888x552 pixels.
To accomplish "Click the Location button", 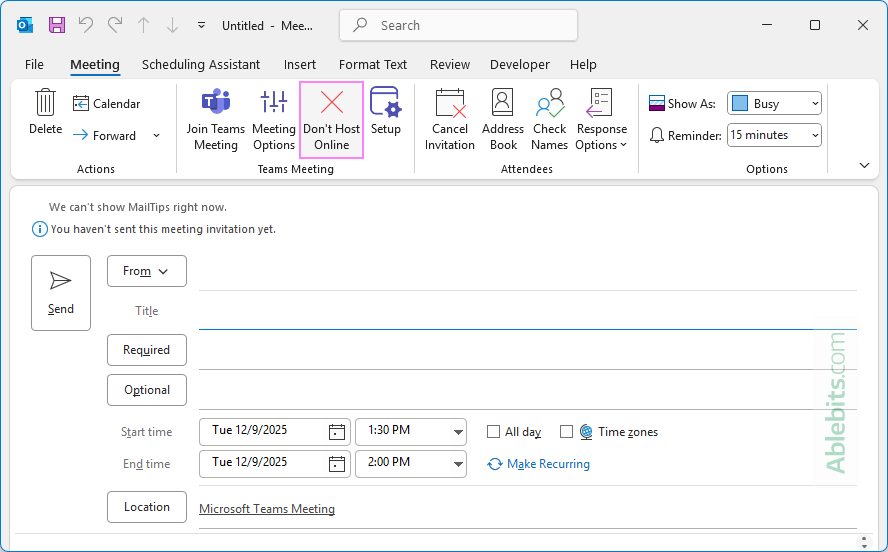I will pyautogui.click(x=147, y=507).
